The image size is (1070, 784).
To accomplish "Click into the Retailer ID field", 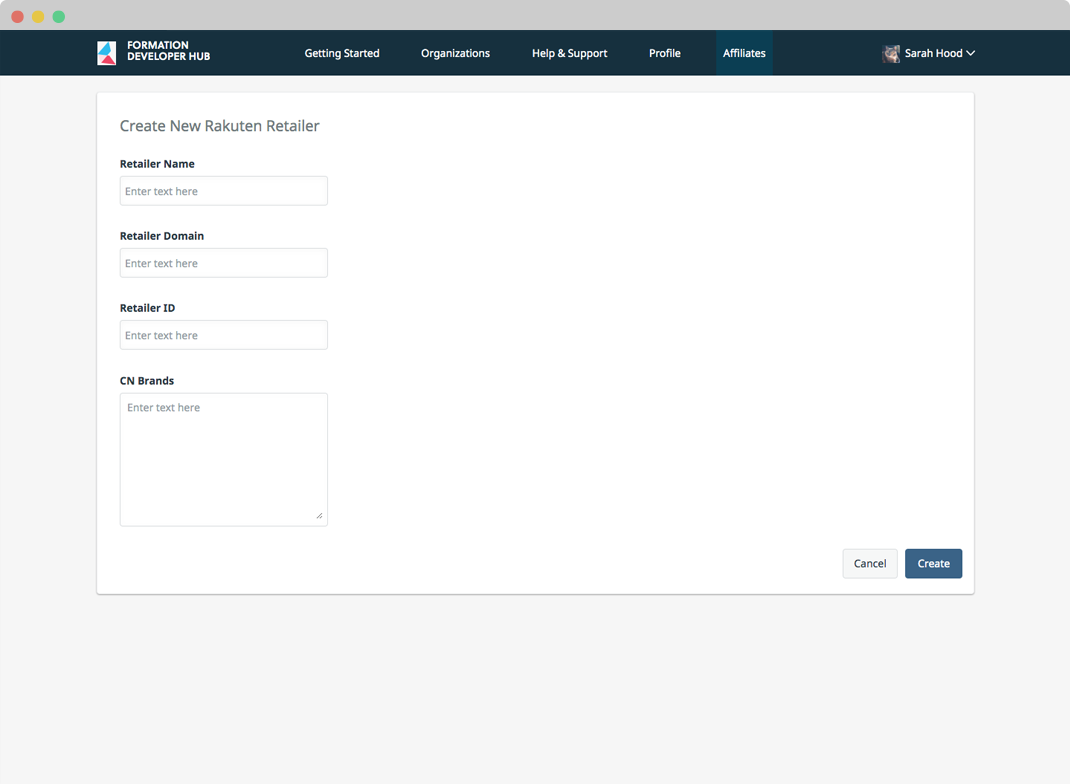I will tap(224, 335).
